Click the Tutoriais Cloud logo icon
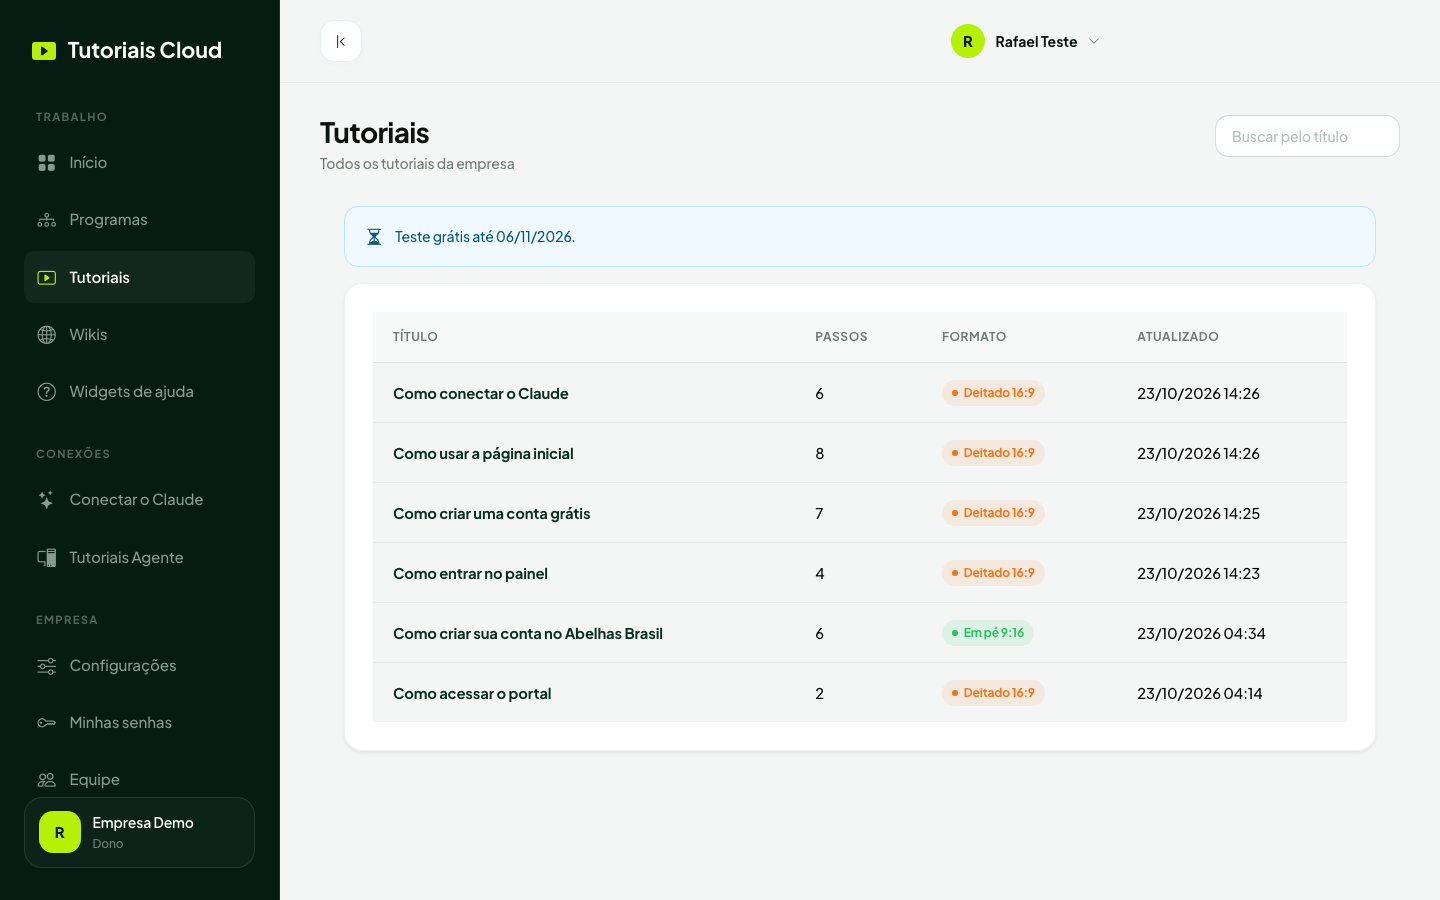The image size is (1440, 900). (44, 51)
